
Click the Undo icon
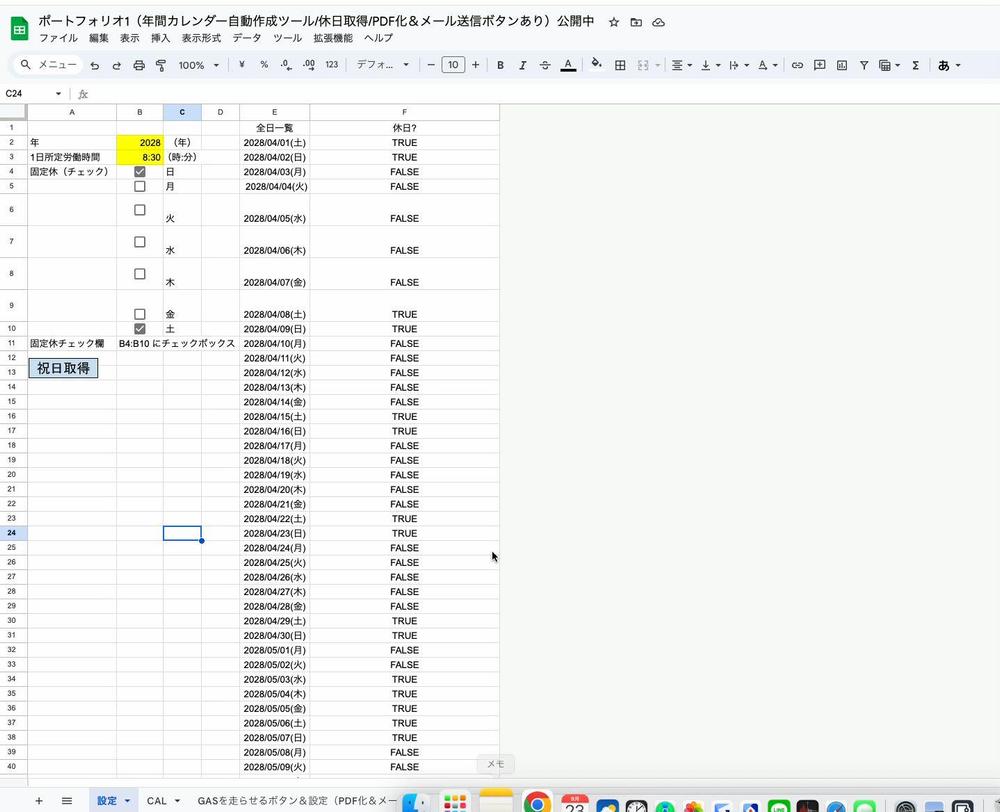coord(96,65)
